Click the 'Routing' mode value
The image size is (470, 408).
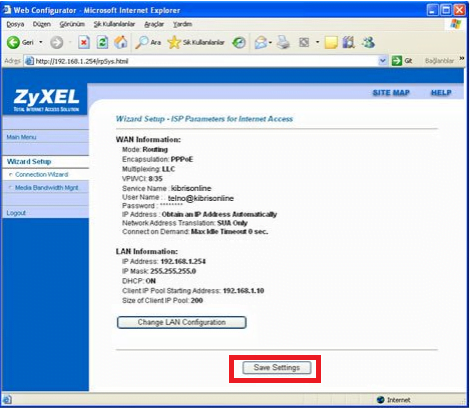click(155, 150)
